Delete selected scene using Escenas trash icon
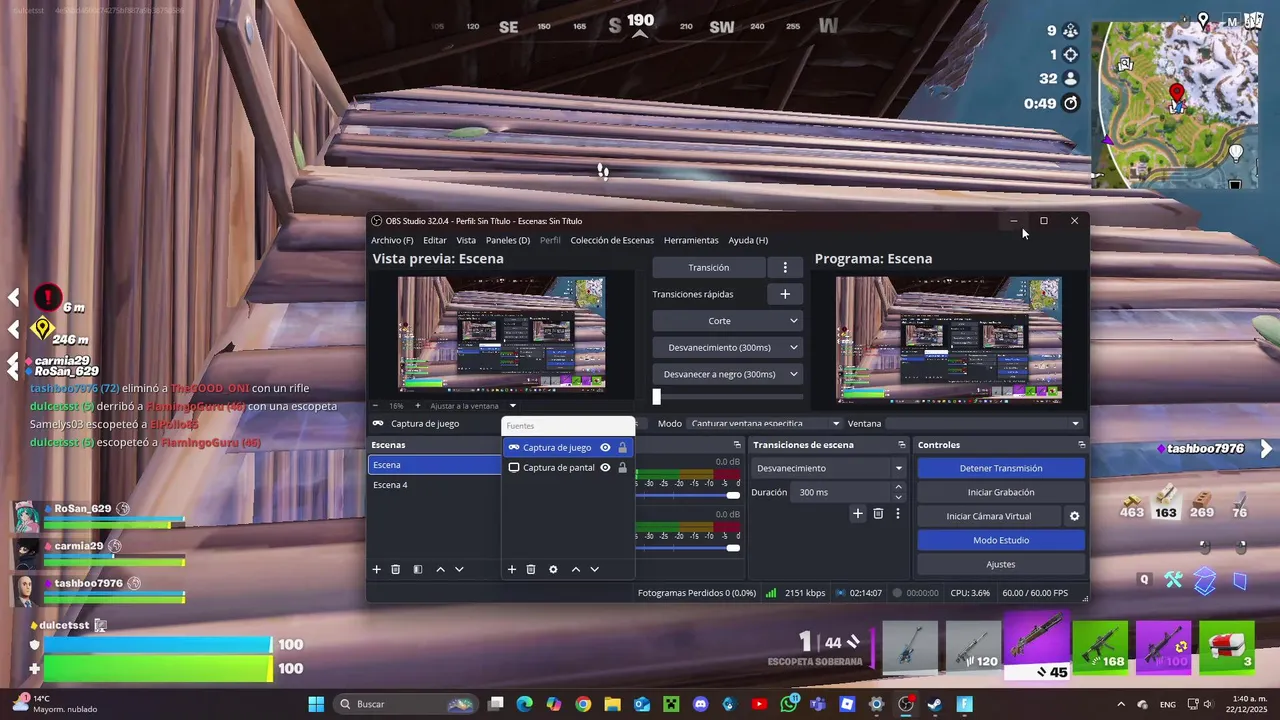This screenshot has height=720, width=1280. tap(396, 569)
